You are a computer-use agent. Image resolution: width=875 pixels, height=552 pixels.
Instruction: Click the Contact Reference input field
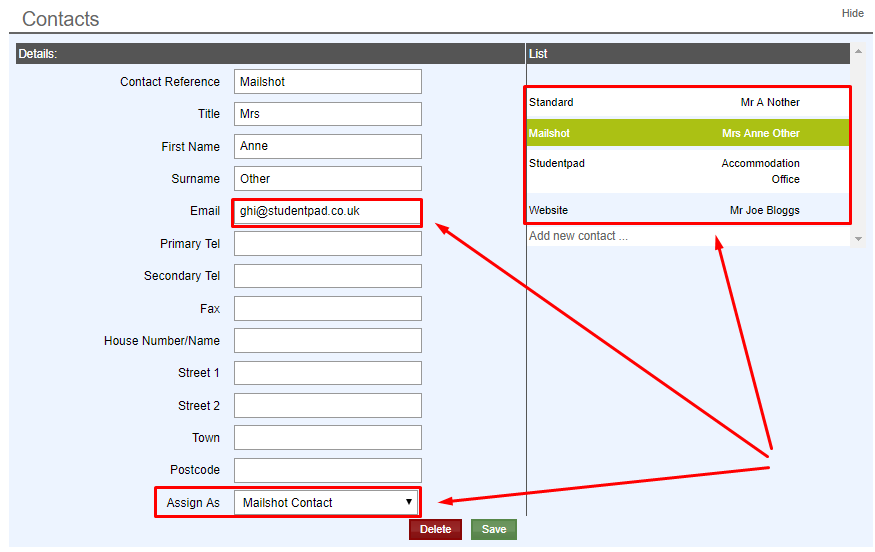pos(328,81)
